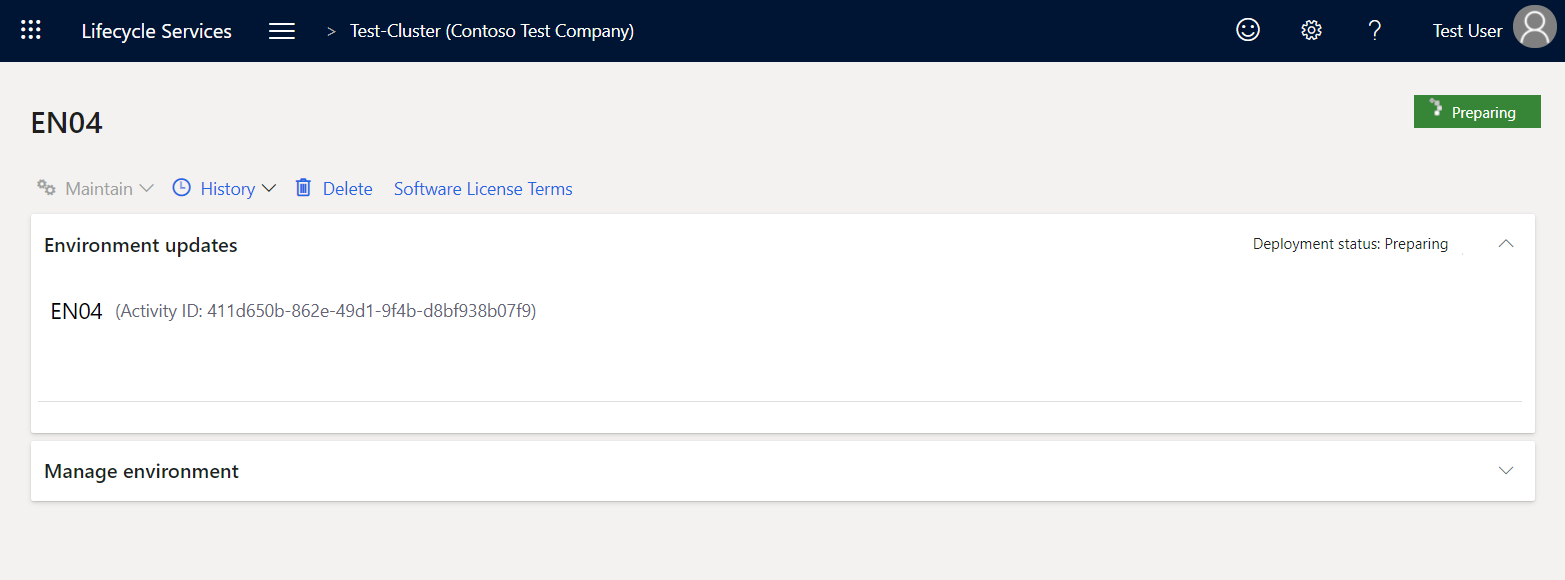Collapse the Environment updates section
1565x580 pixels.
coord(1506,243)
